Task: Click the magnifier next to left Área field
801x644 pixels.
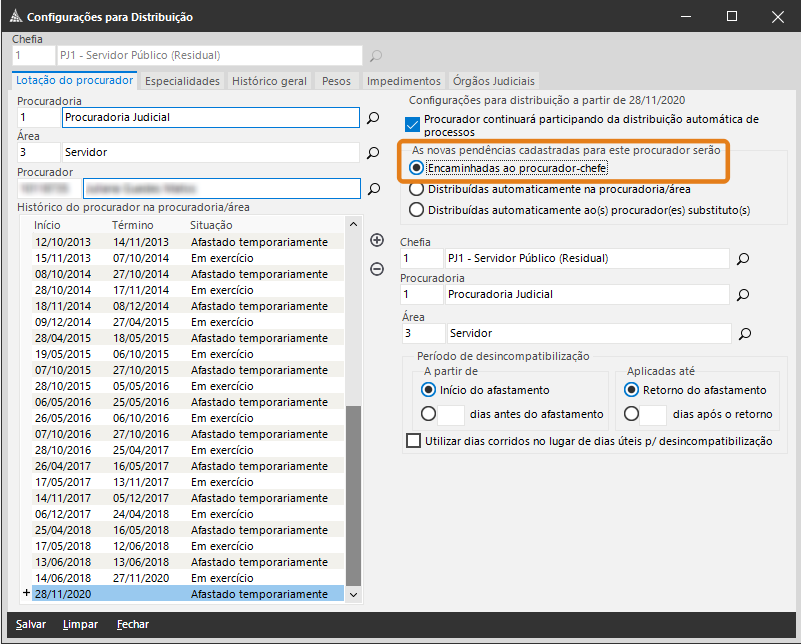Action: tap(373, 153)
